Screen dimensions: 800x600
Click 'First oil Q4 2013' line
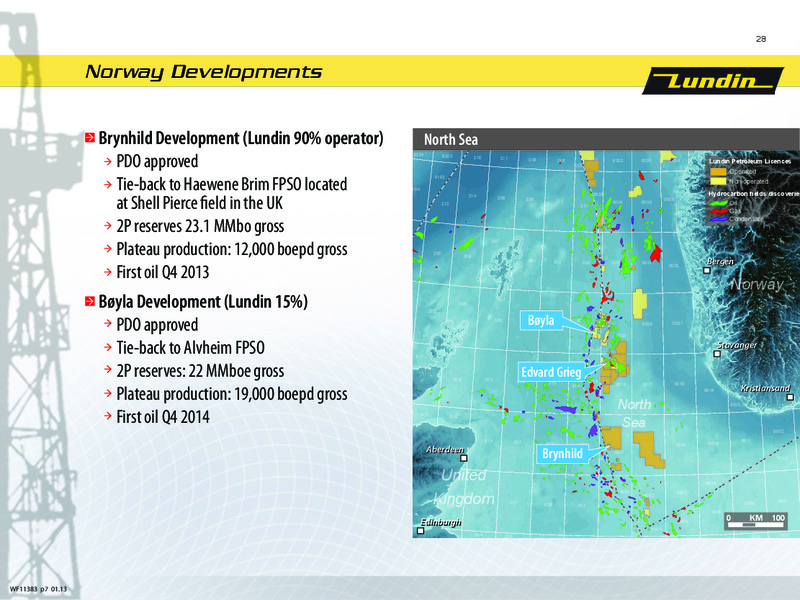[x=163, y=272]
